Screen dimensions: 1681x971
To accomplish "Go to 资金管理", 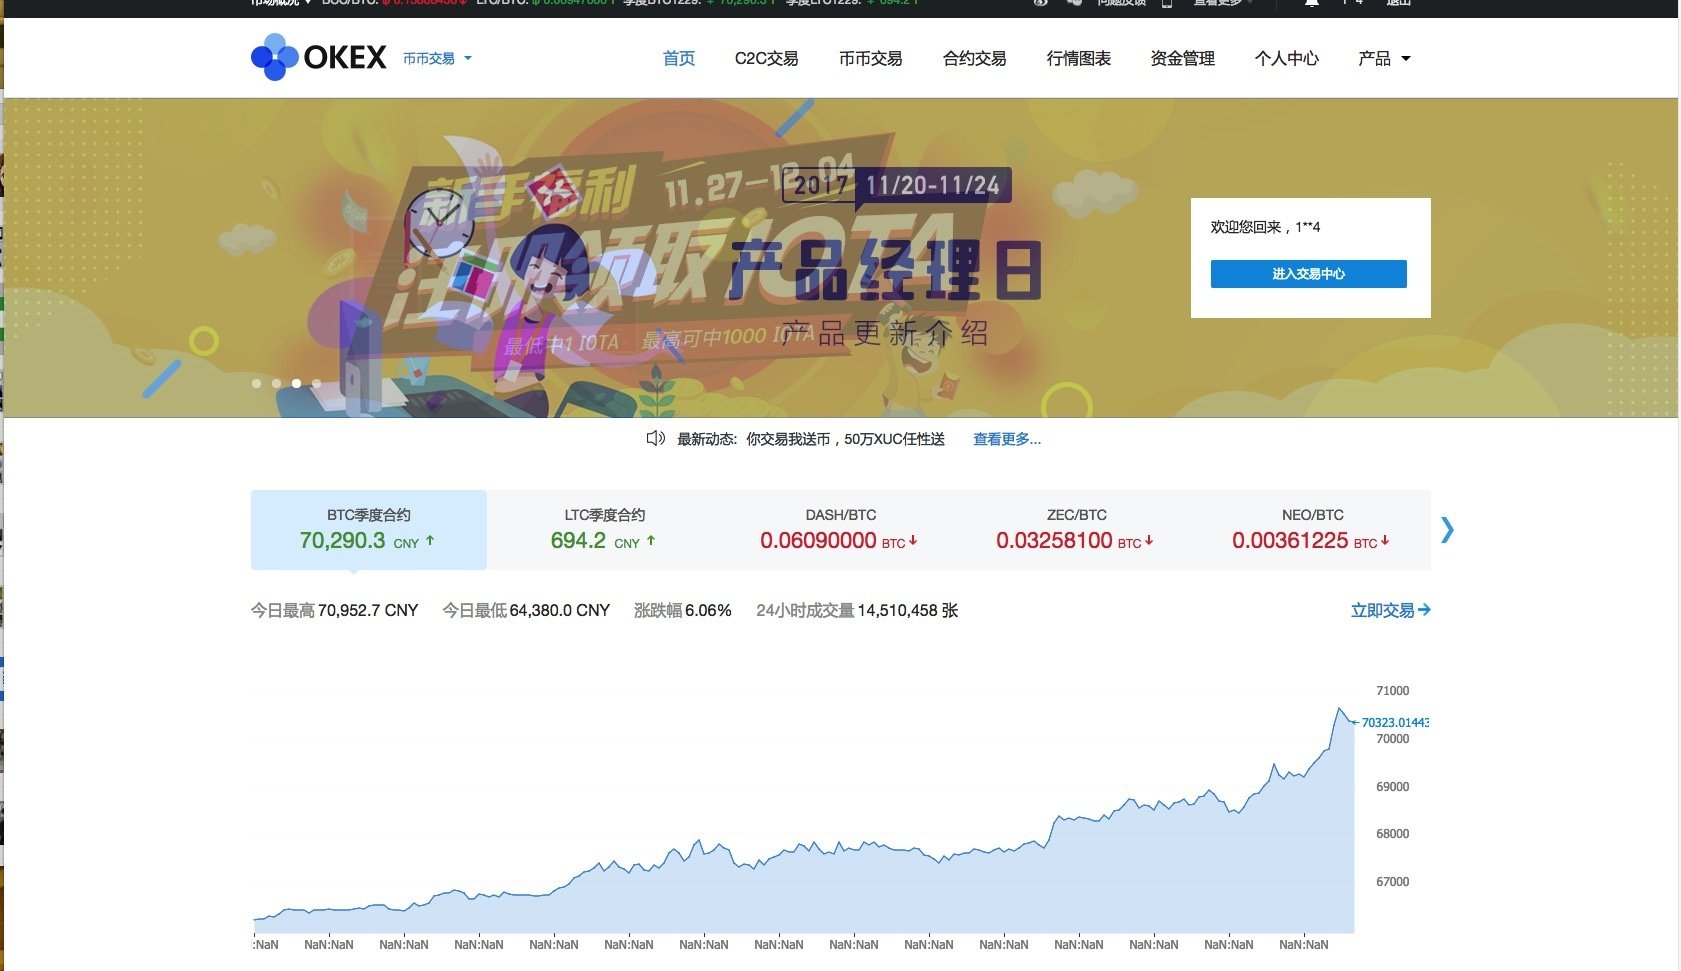I will click(x=1182, y=59).
